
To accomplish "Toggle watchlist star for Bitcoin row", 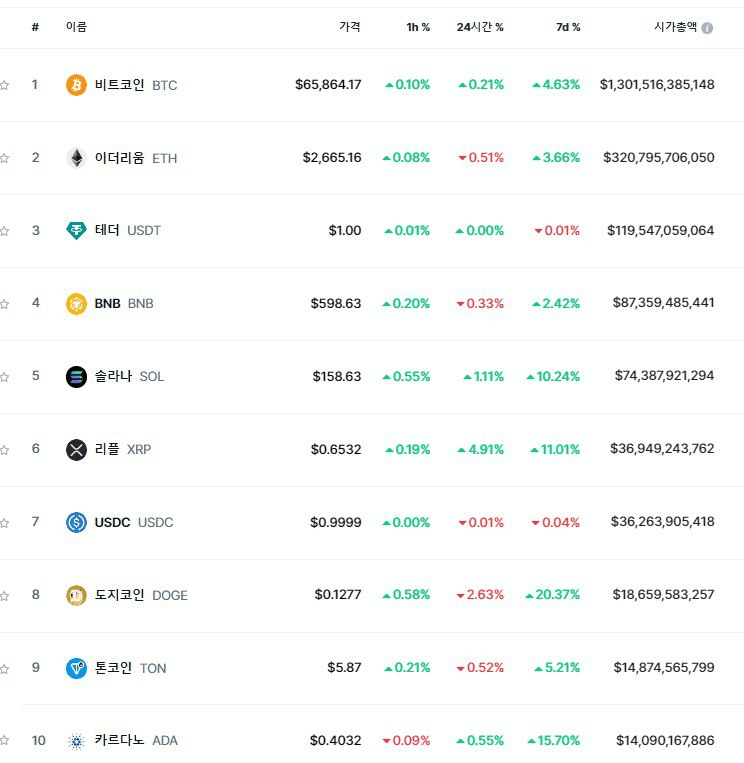I will (4, 86).
